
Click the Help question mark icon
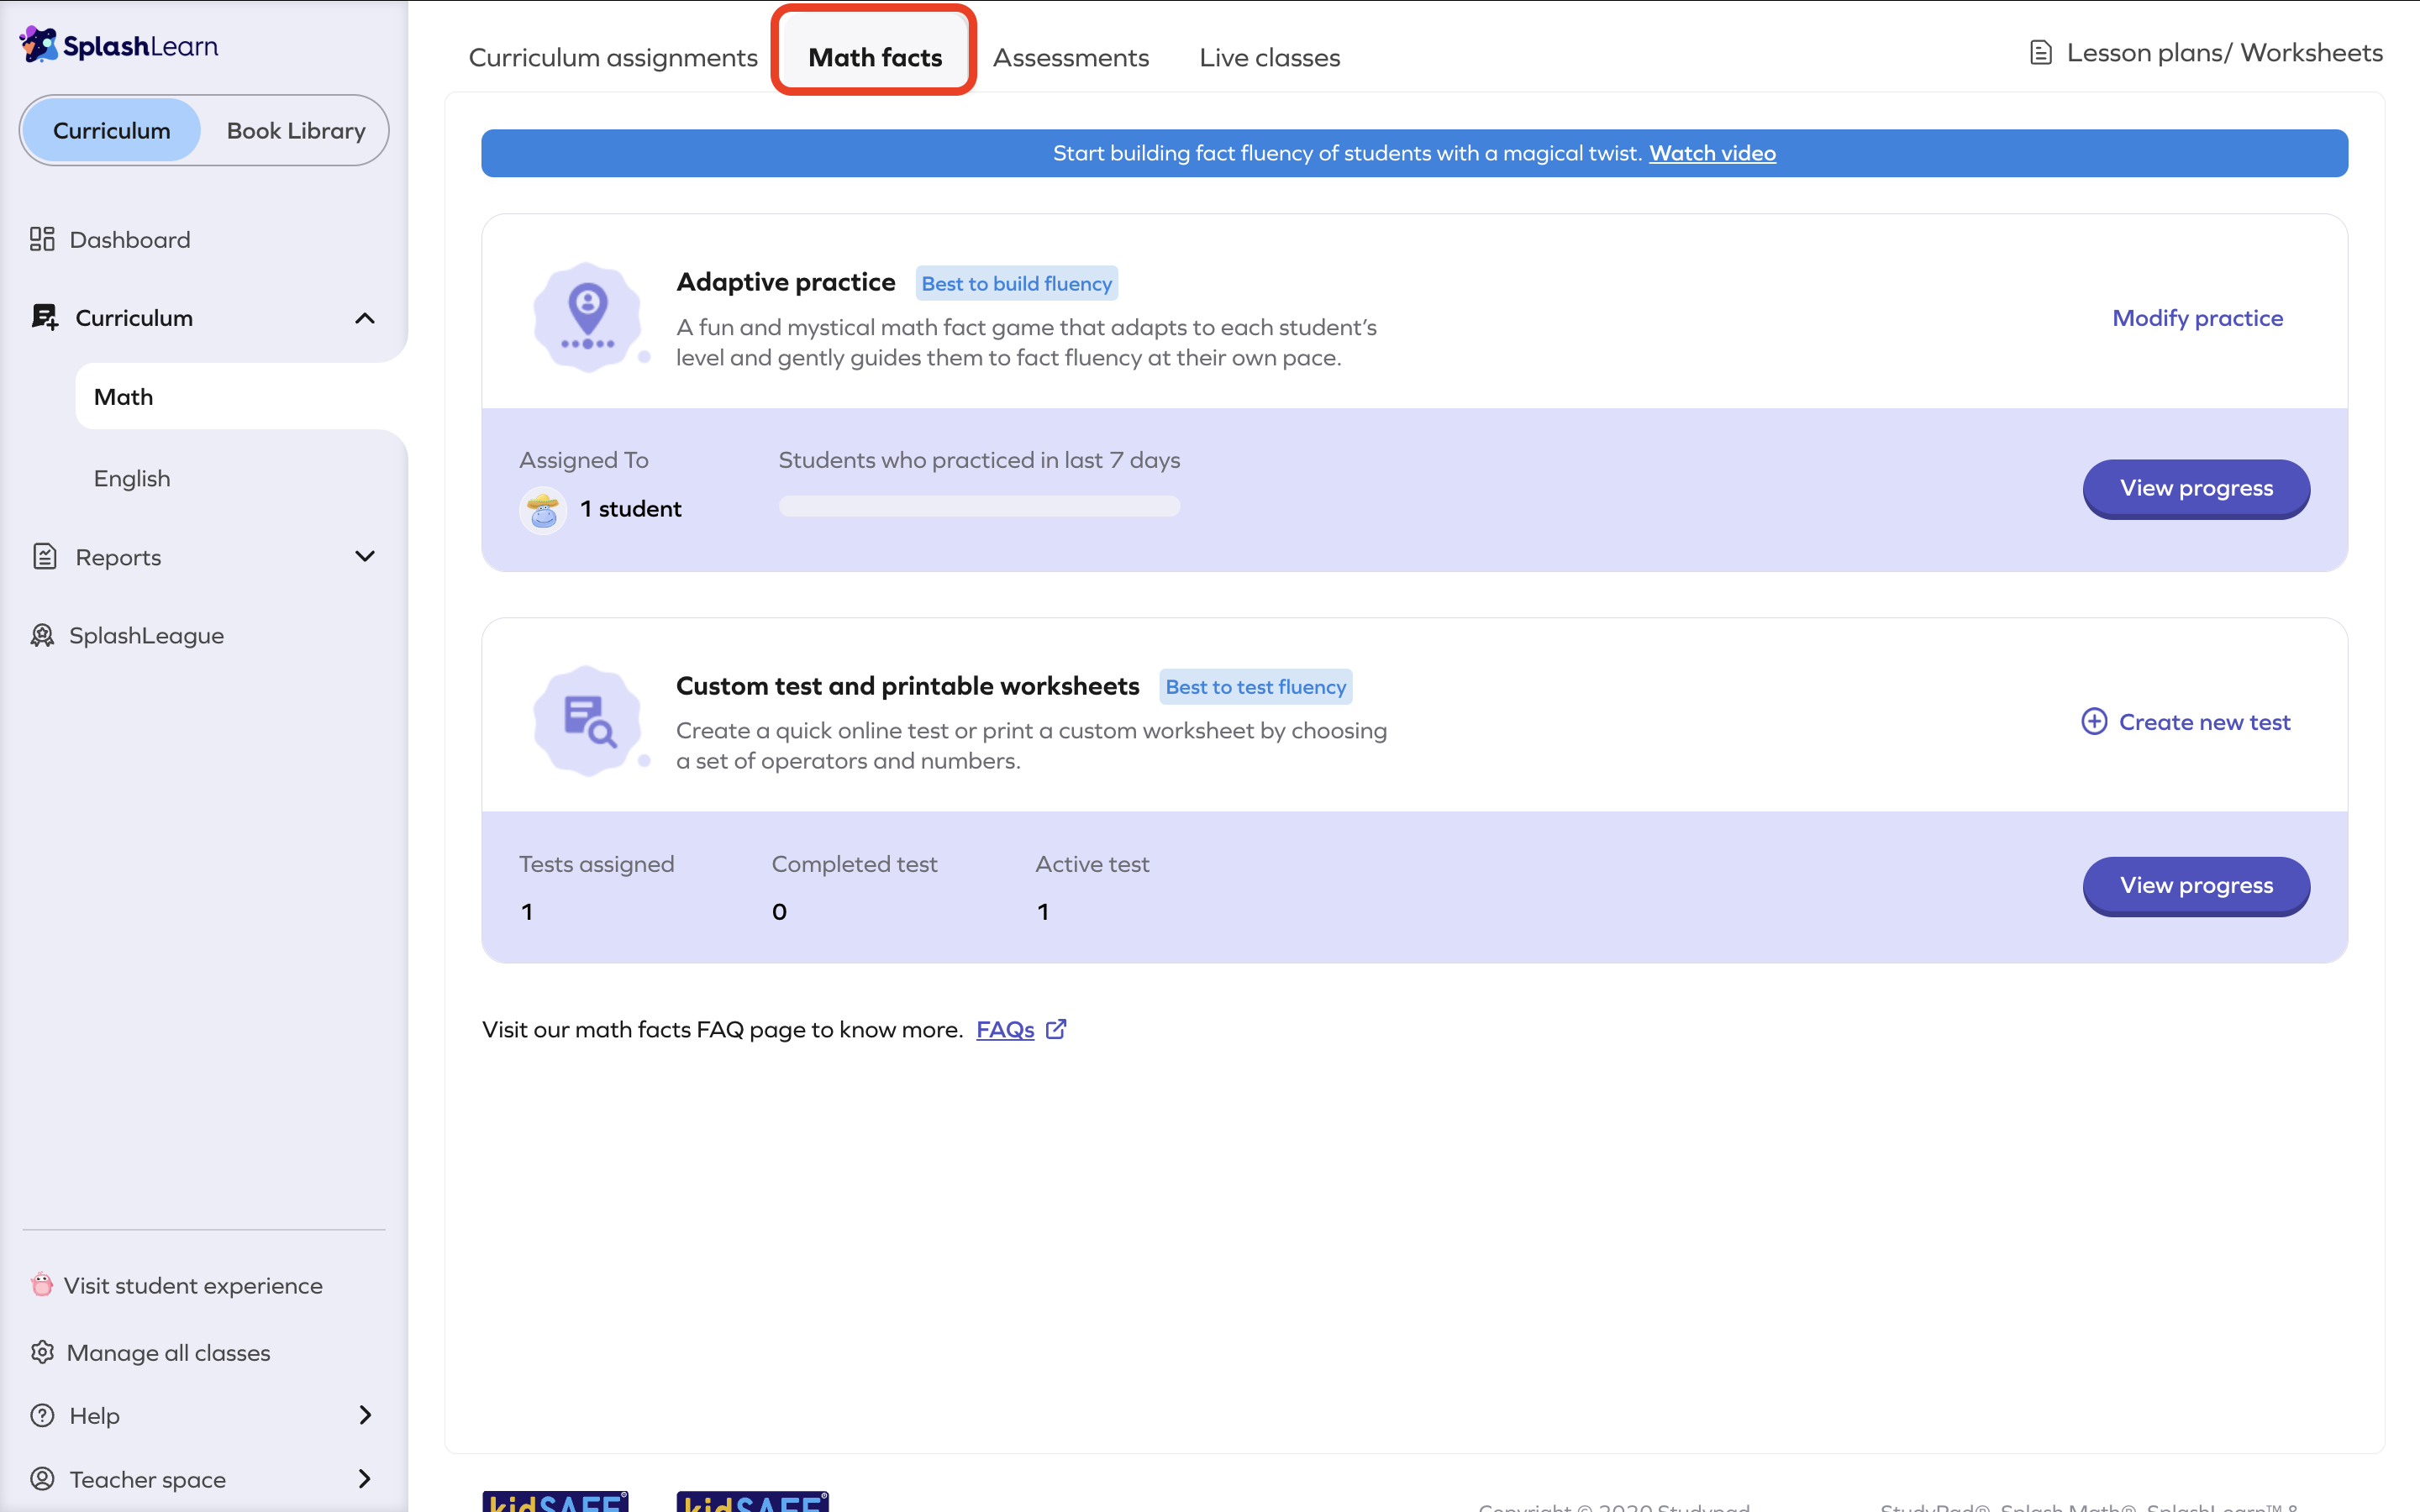click(42, 1415)
